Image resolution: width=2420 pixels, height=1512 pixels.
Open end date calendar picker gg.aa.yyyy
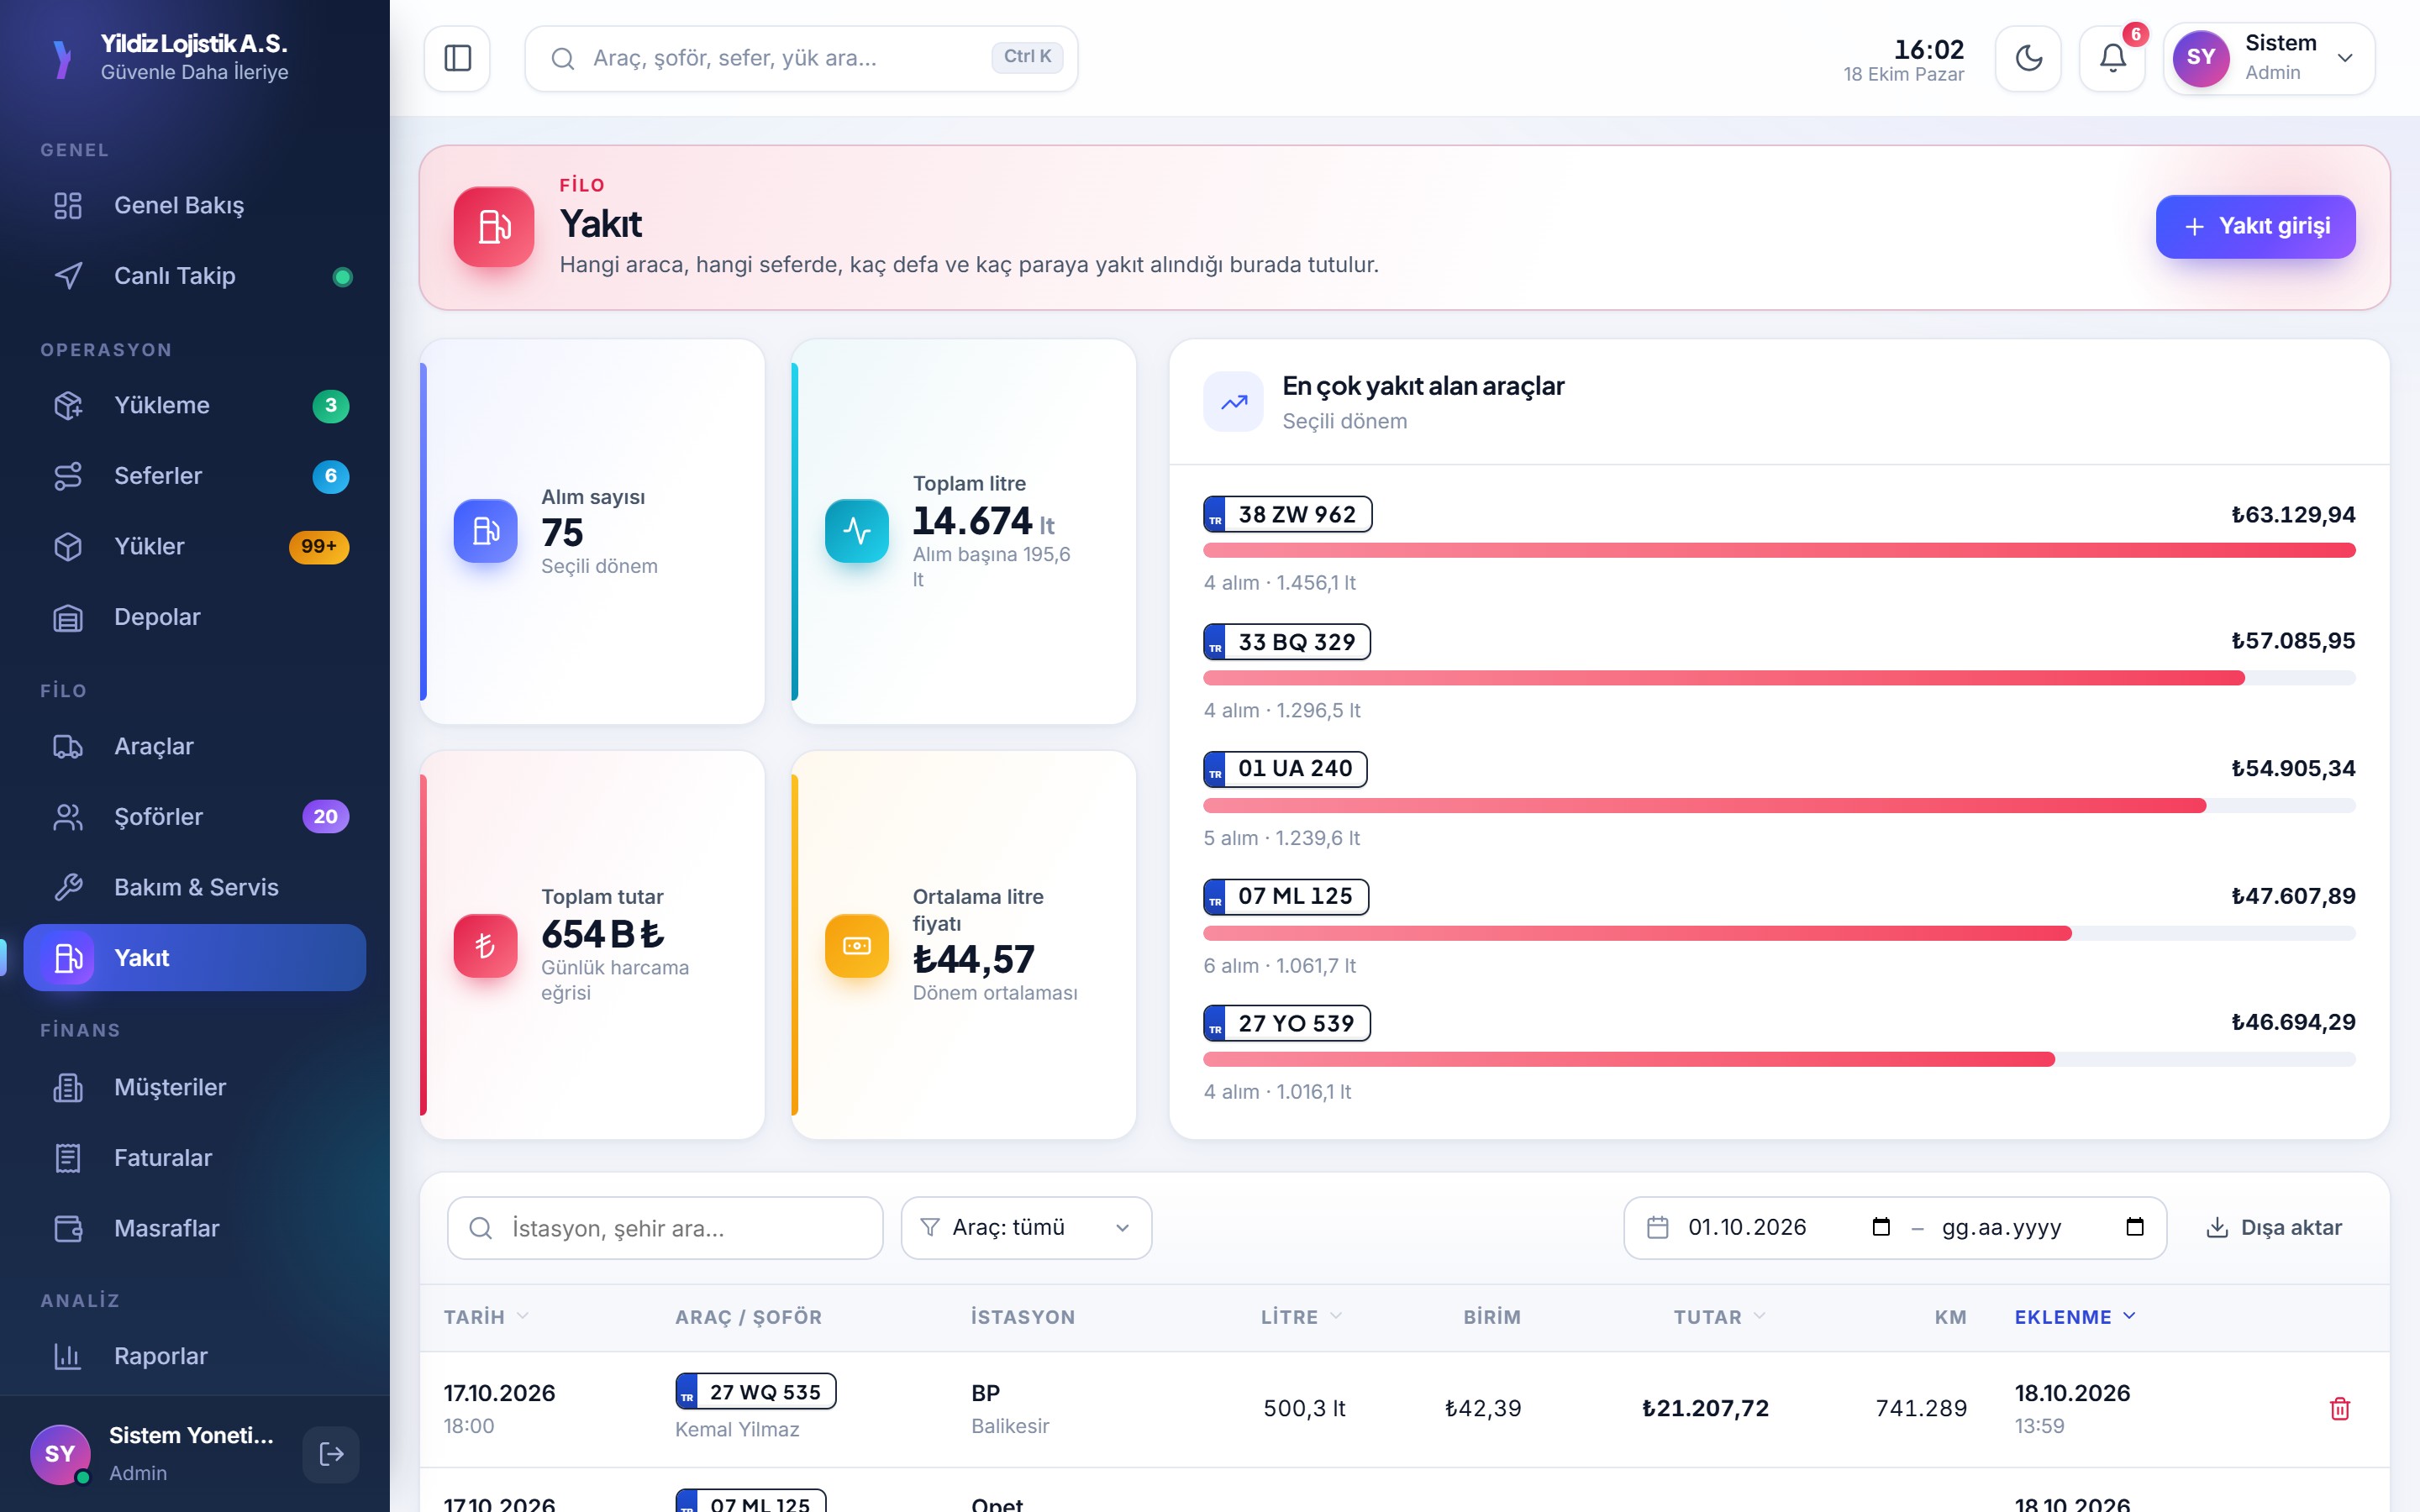(x=2134, y=1228)
